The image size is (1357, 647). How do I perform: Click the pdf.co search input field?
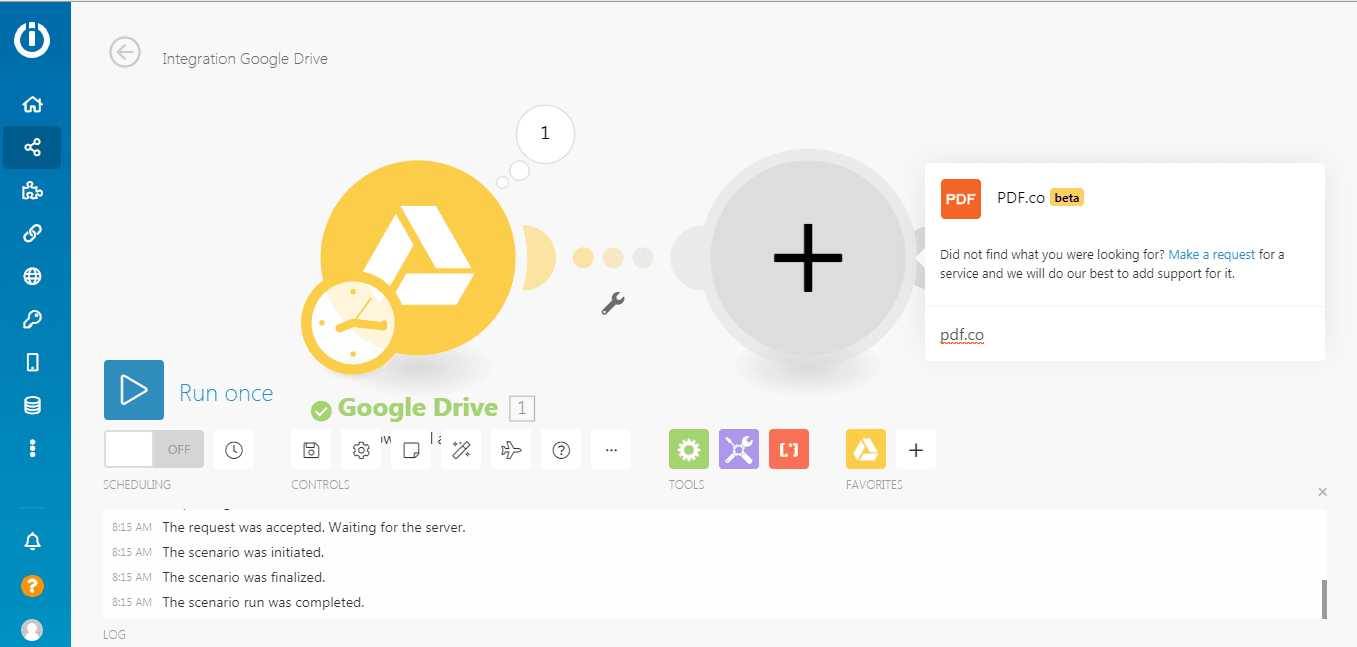(x=1120, y=336)
